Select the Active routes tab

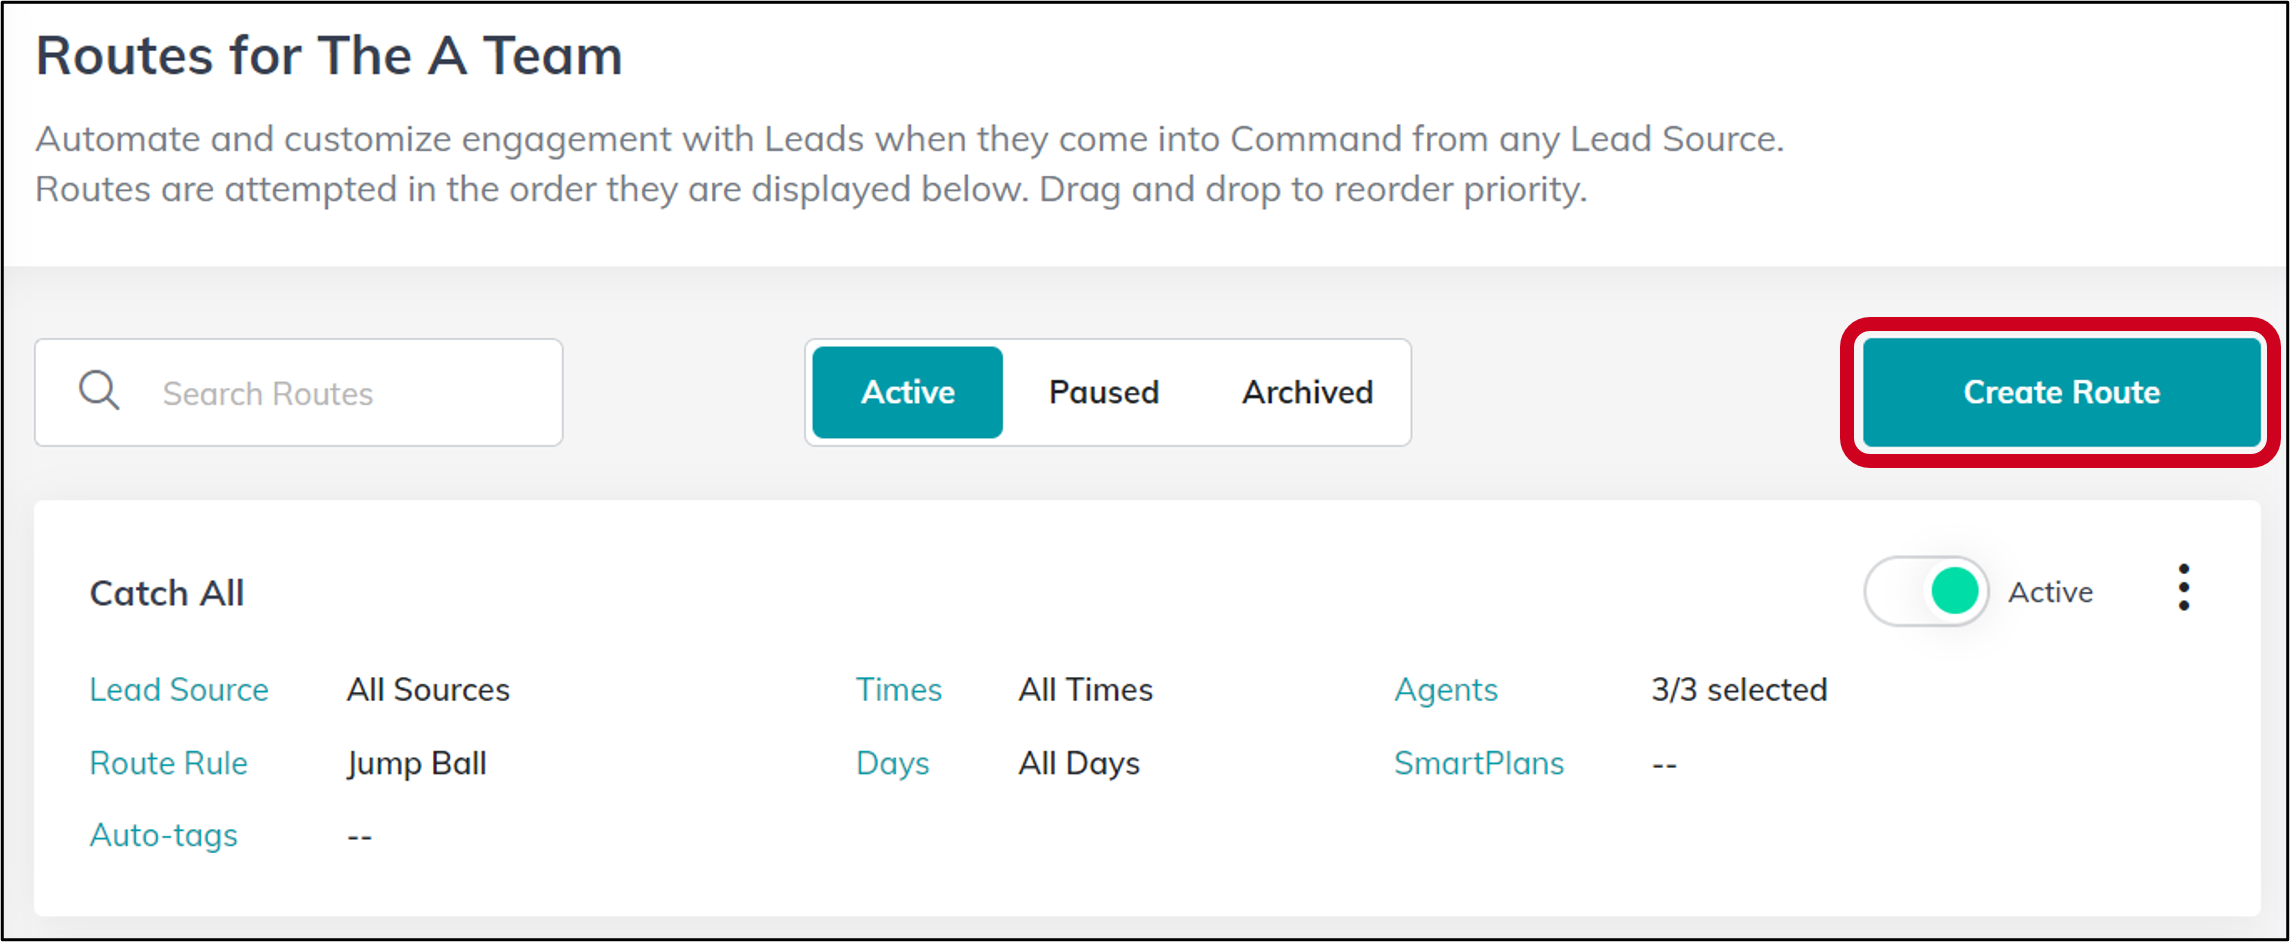(x=908, y=392)
